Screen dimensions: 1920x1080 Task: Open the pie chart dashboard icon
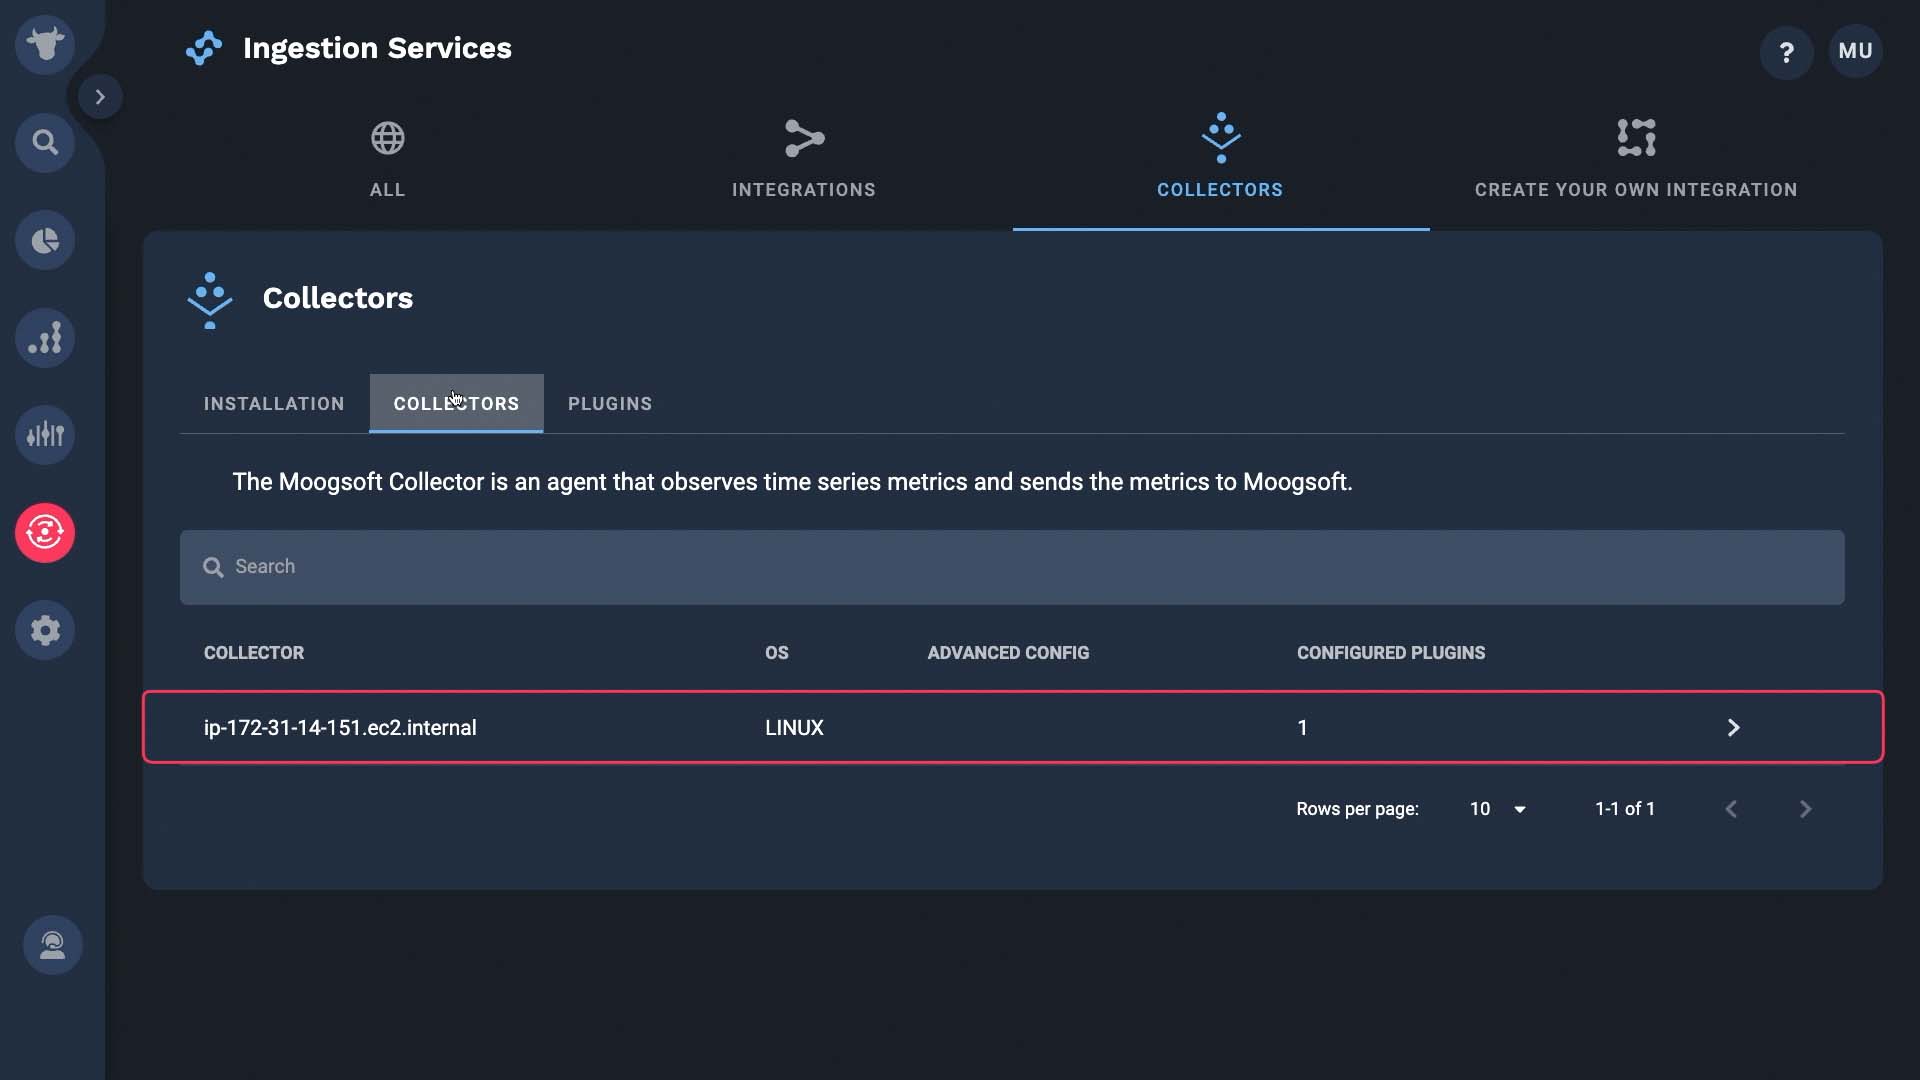point(45,240)
